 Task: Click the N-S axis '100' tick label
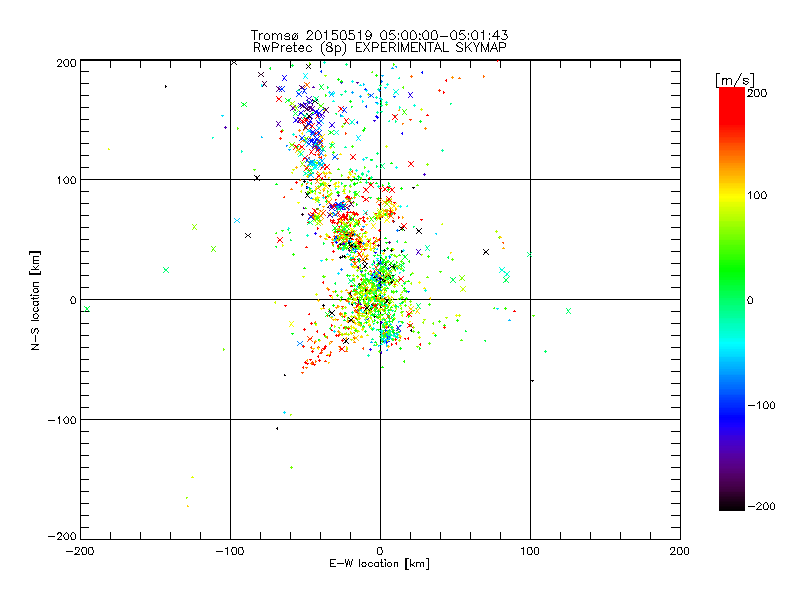point(66,180)
